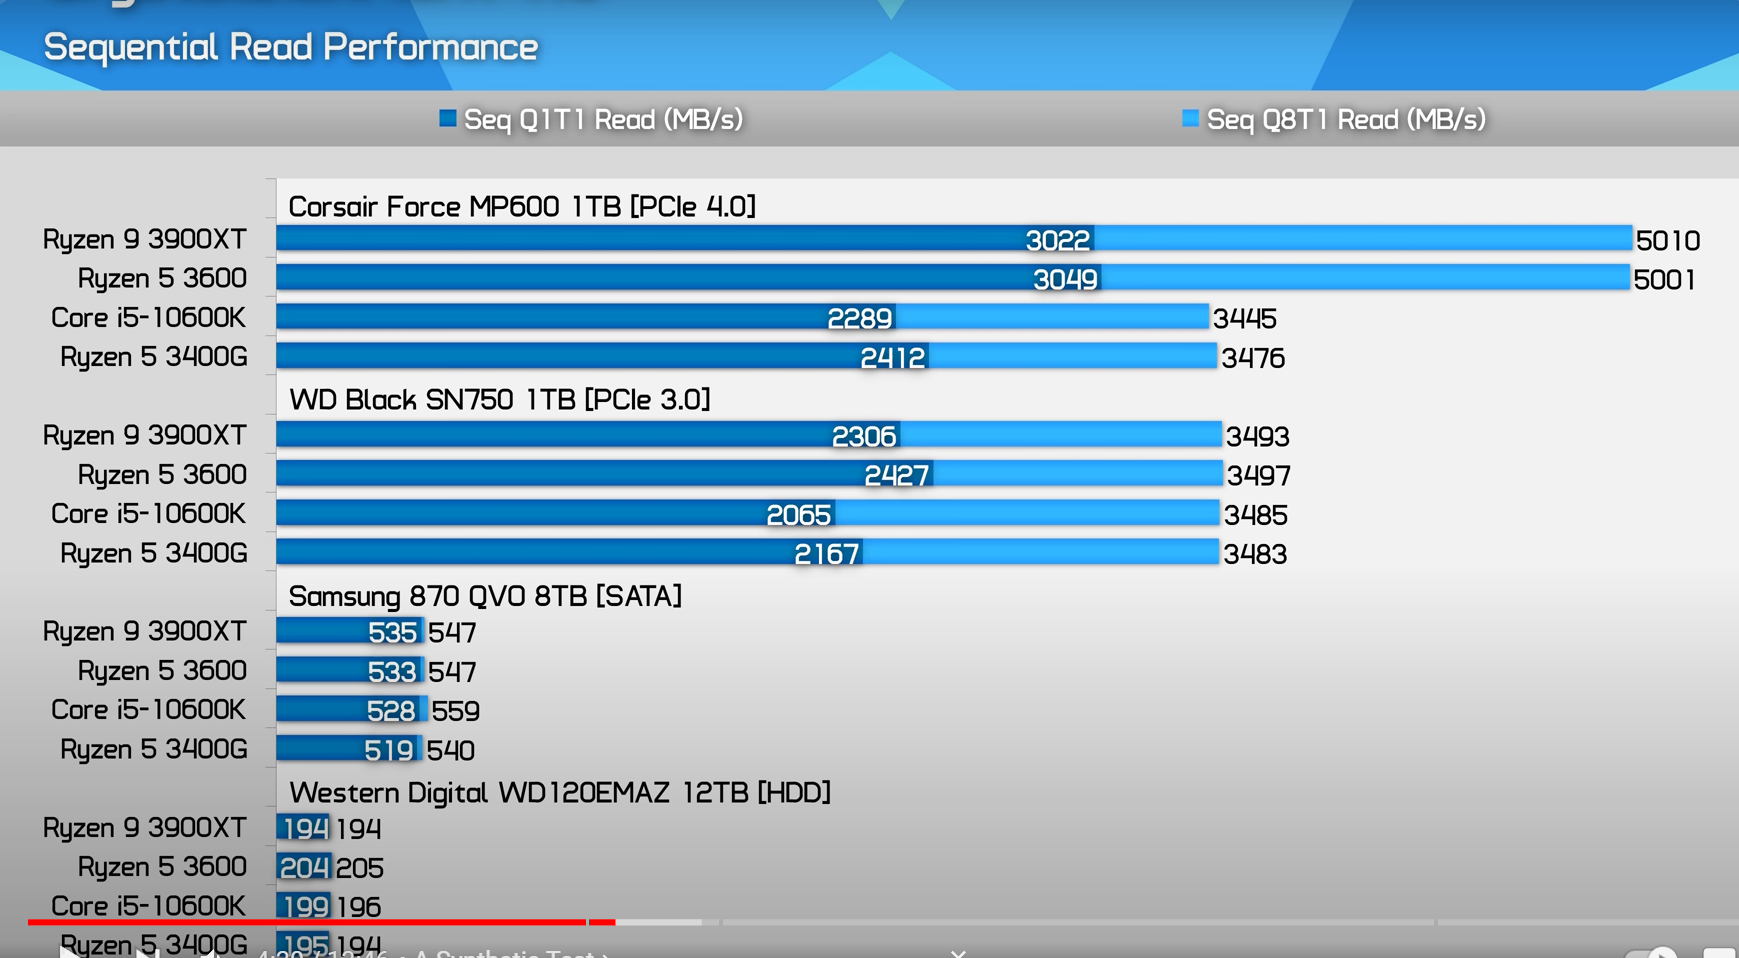Click the 3493 value in the WD Black group
The width and height of the screenshot is (1739, 958).
pyautogui.click(x=1258, y=436)
